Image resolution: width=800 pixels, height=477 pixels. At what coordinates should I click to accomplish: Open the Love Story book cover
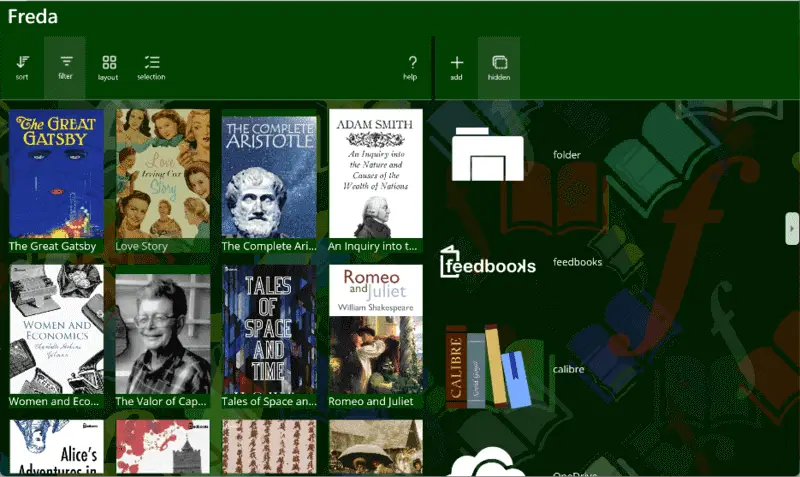pyautogui.click(x=163, y=173)
